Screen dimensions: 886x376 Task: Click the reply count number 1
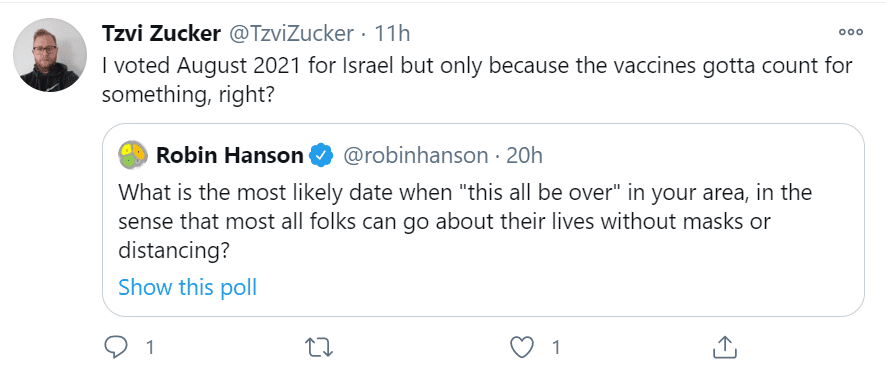150,348
